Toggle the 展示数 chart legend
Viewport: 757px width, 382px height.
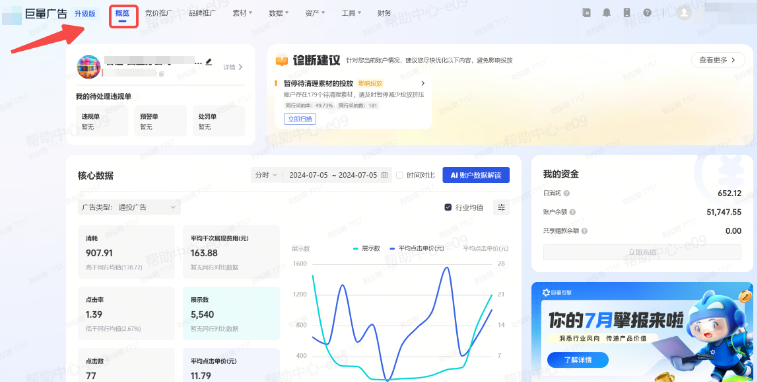coord(366,248)
